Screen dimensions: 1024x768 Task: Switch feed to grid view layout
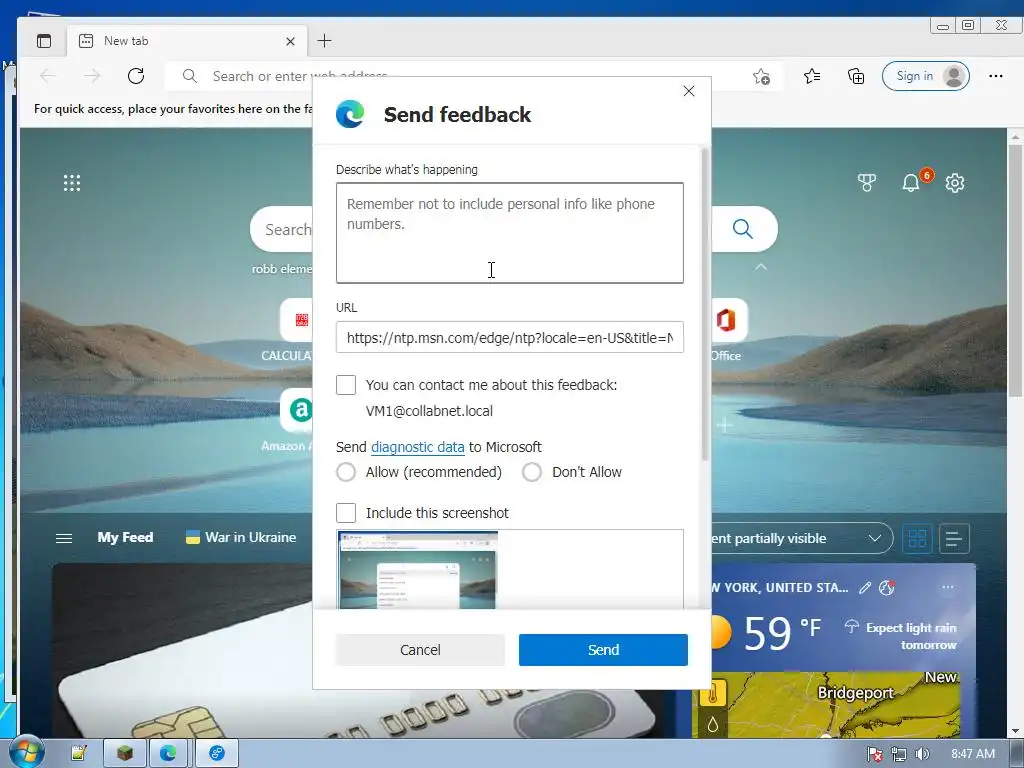pyautogui.click(x=918, y=539)
